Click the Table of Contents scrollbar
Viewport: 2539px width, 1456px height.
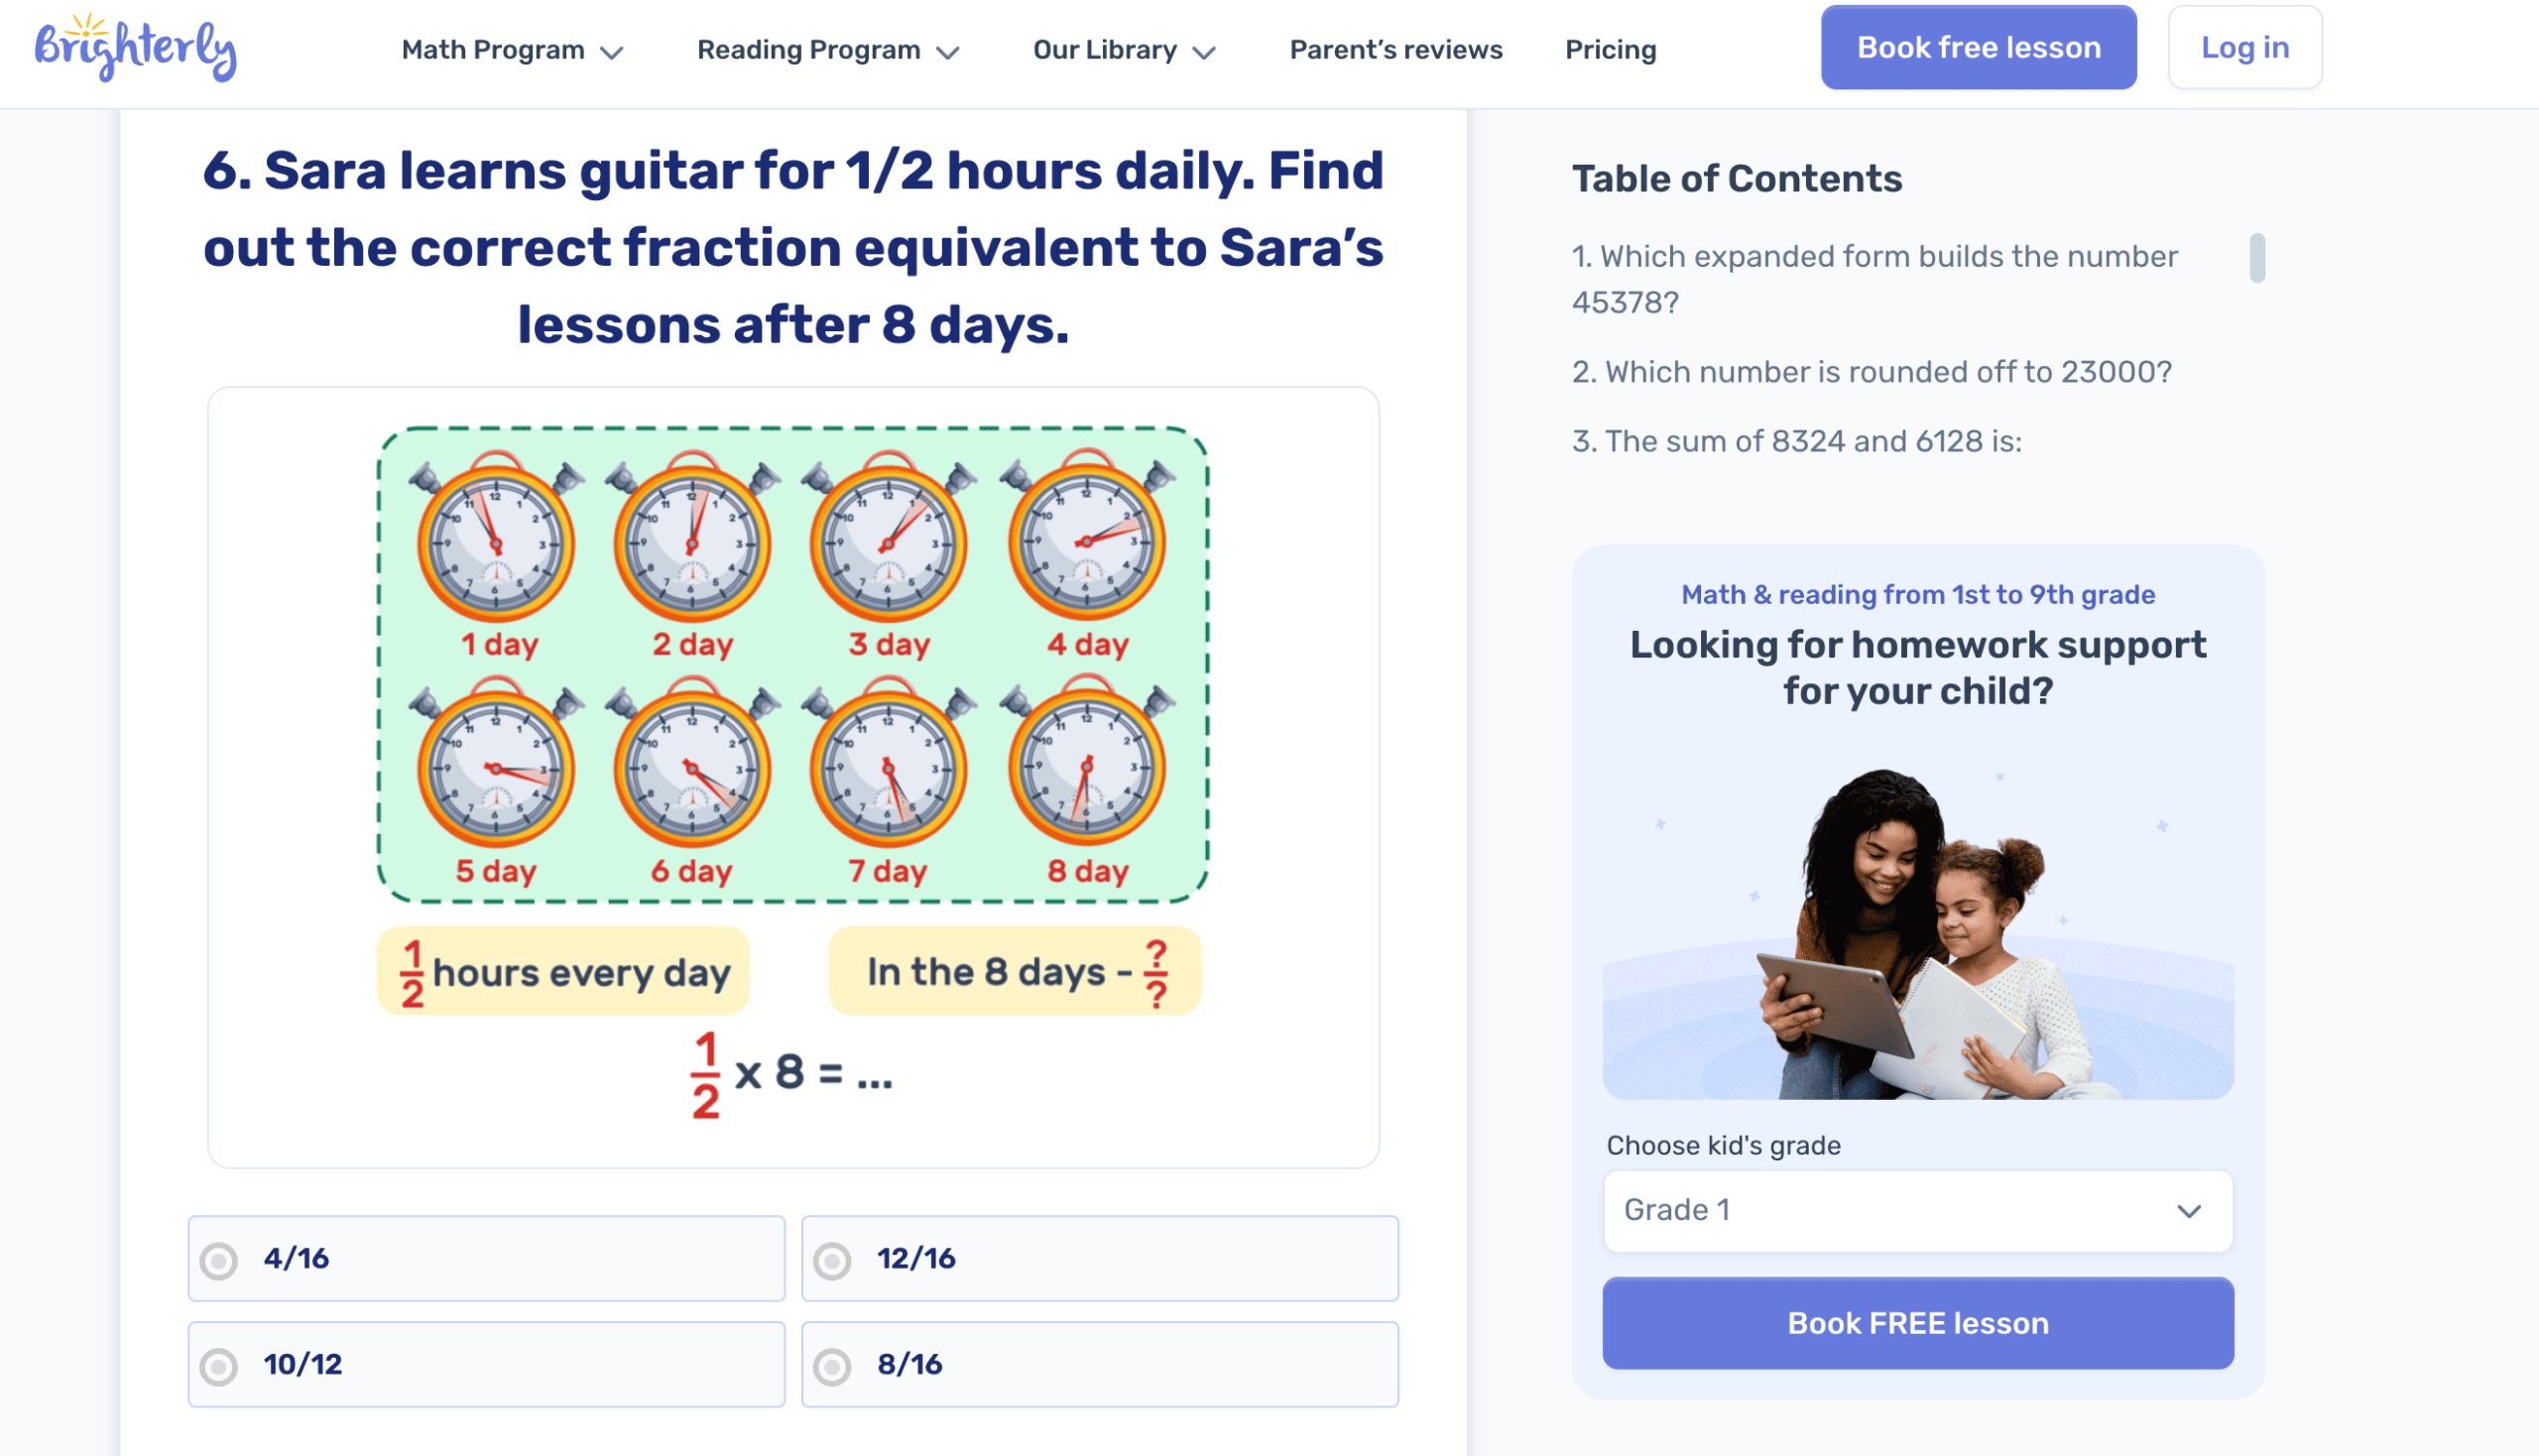click(x=2256, y=258)
